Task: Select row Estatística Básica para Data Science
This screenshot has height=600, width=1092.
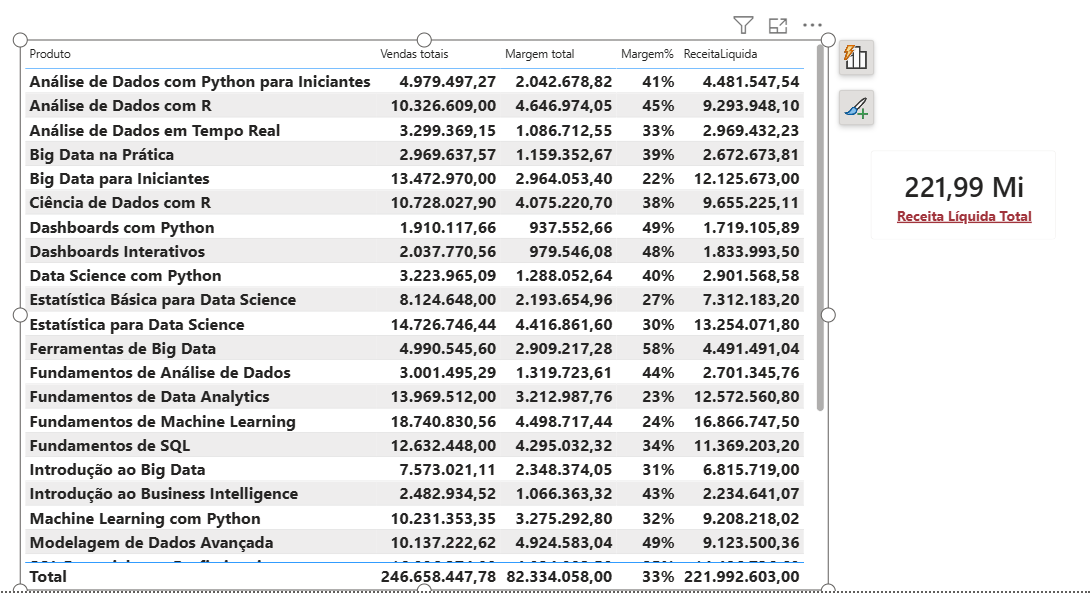Action: pyautogui.click(x=414, y=300)
